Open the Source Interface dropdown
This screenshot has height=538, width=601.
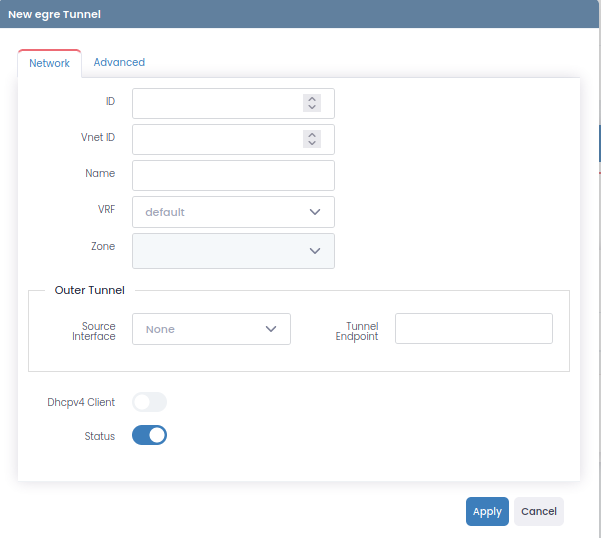pyautogui.click(x=211, y=329)
